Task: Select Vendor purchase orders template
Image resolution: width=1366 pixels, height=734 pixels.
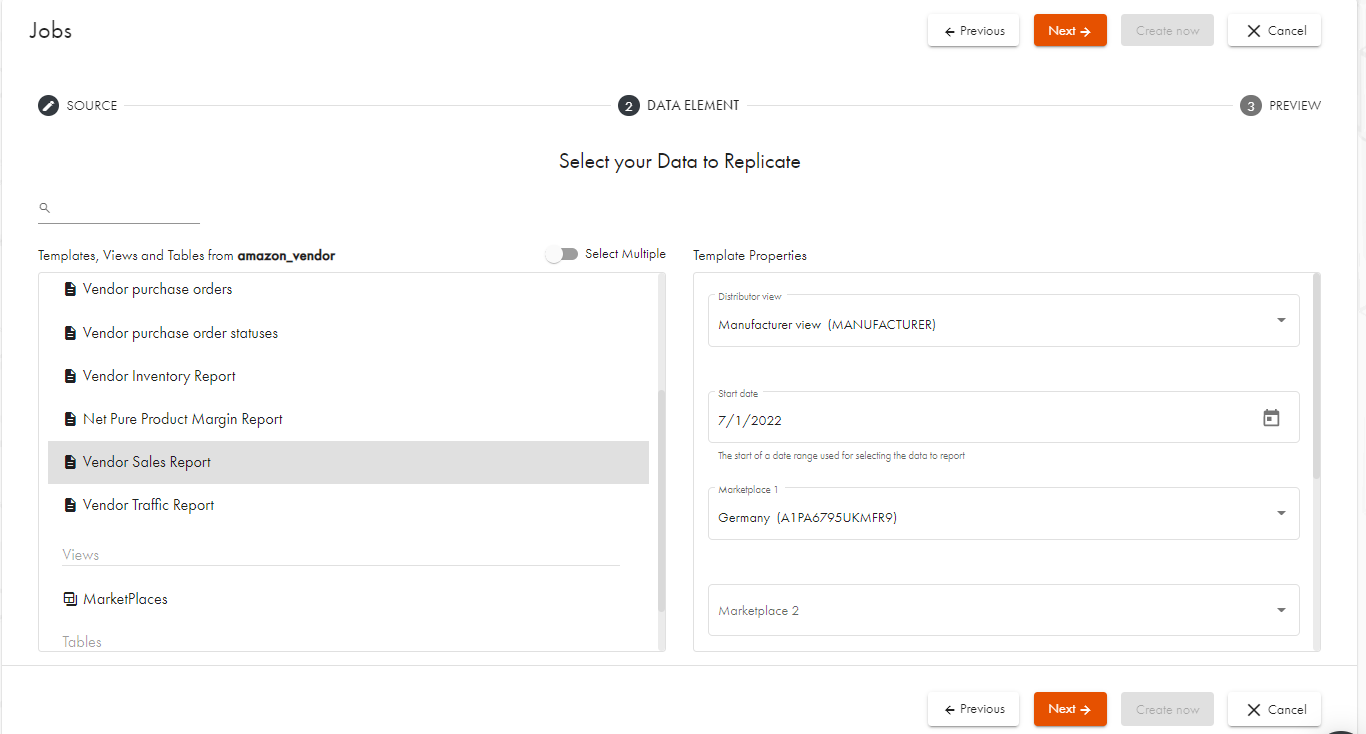Action: point(157,289)
